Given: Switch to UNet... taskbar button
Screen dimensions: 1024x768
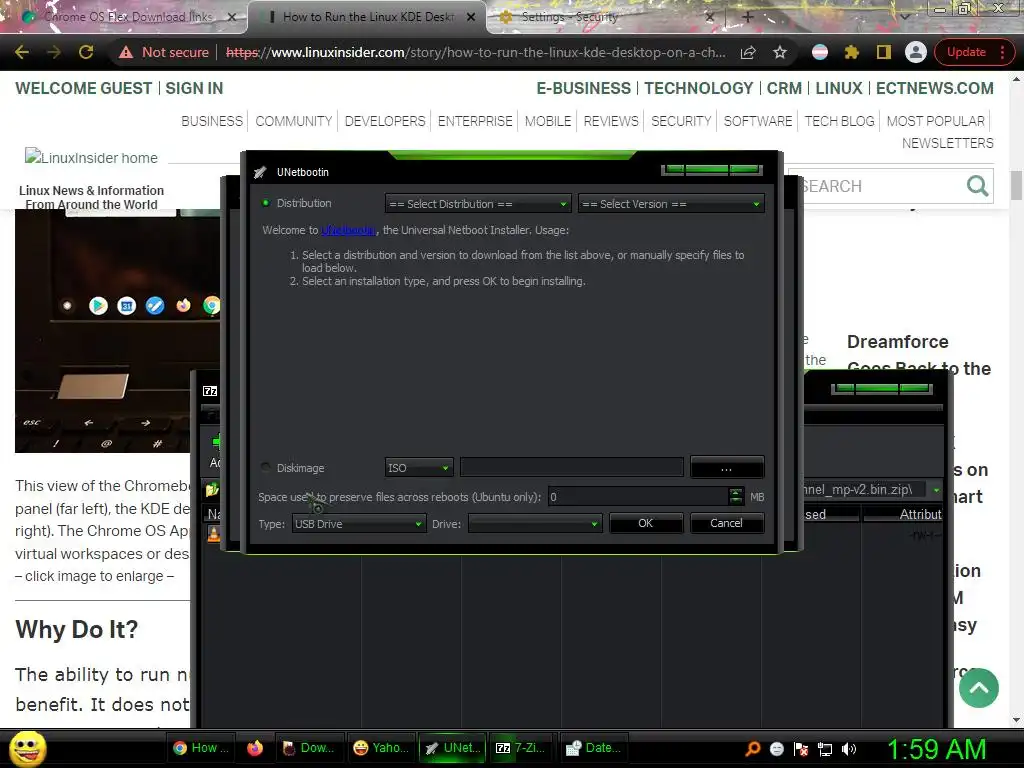Looking at the screenshot, I should pos(452,748).
